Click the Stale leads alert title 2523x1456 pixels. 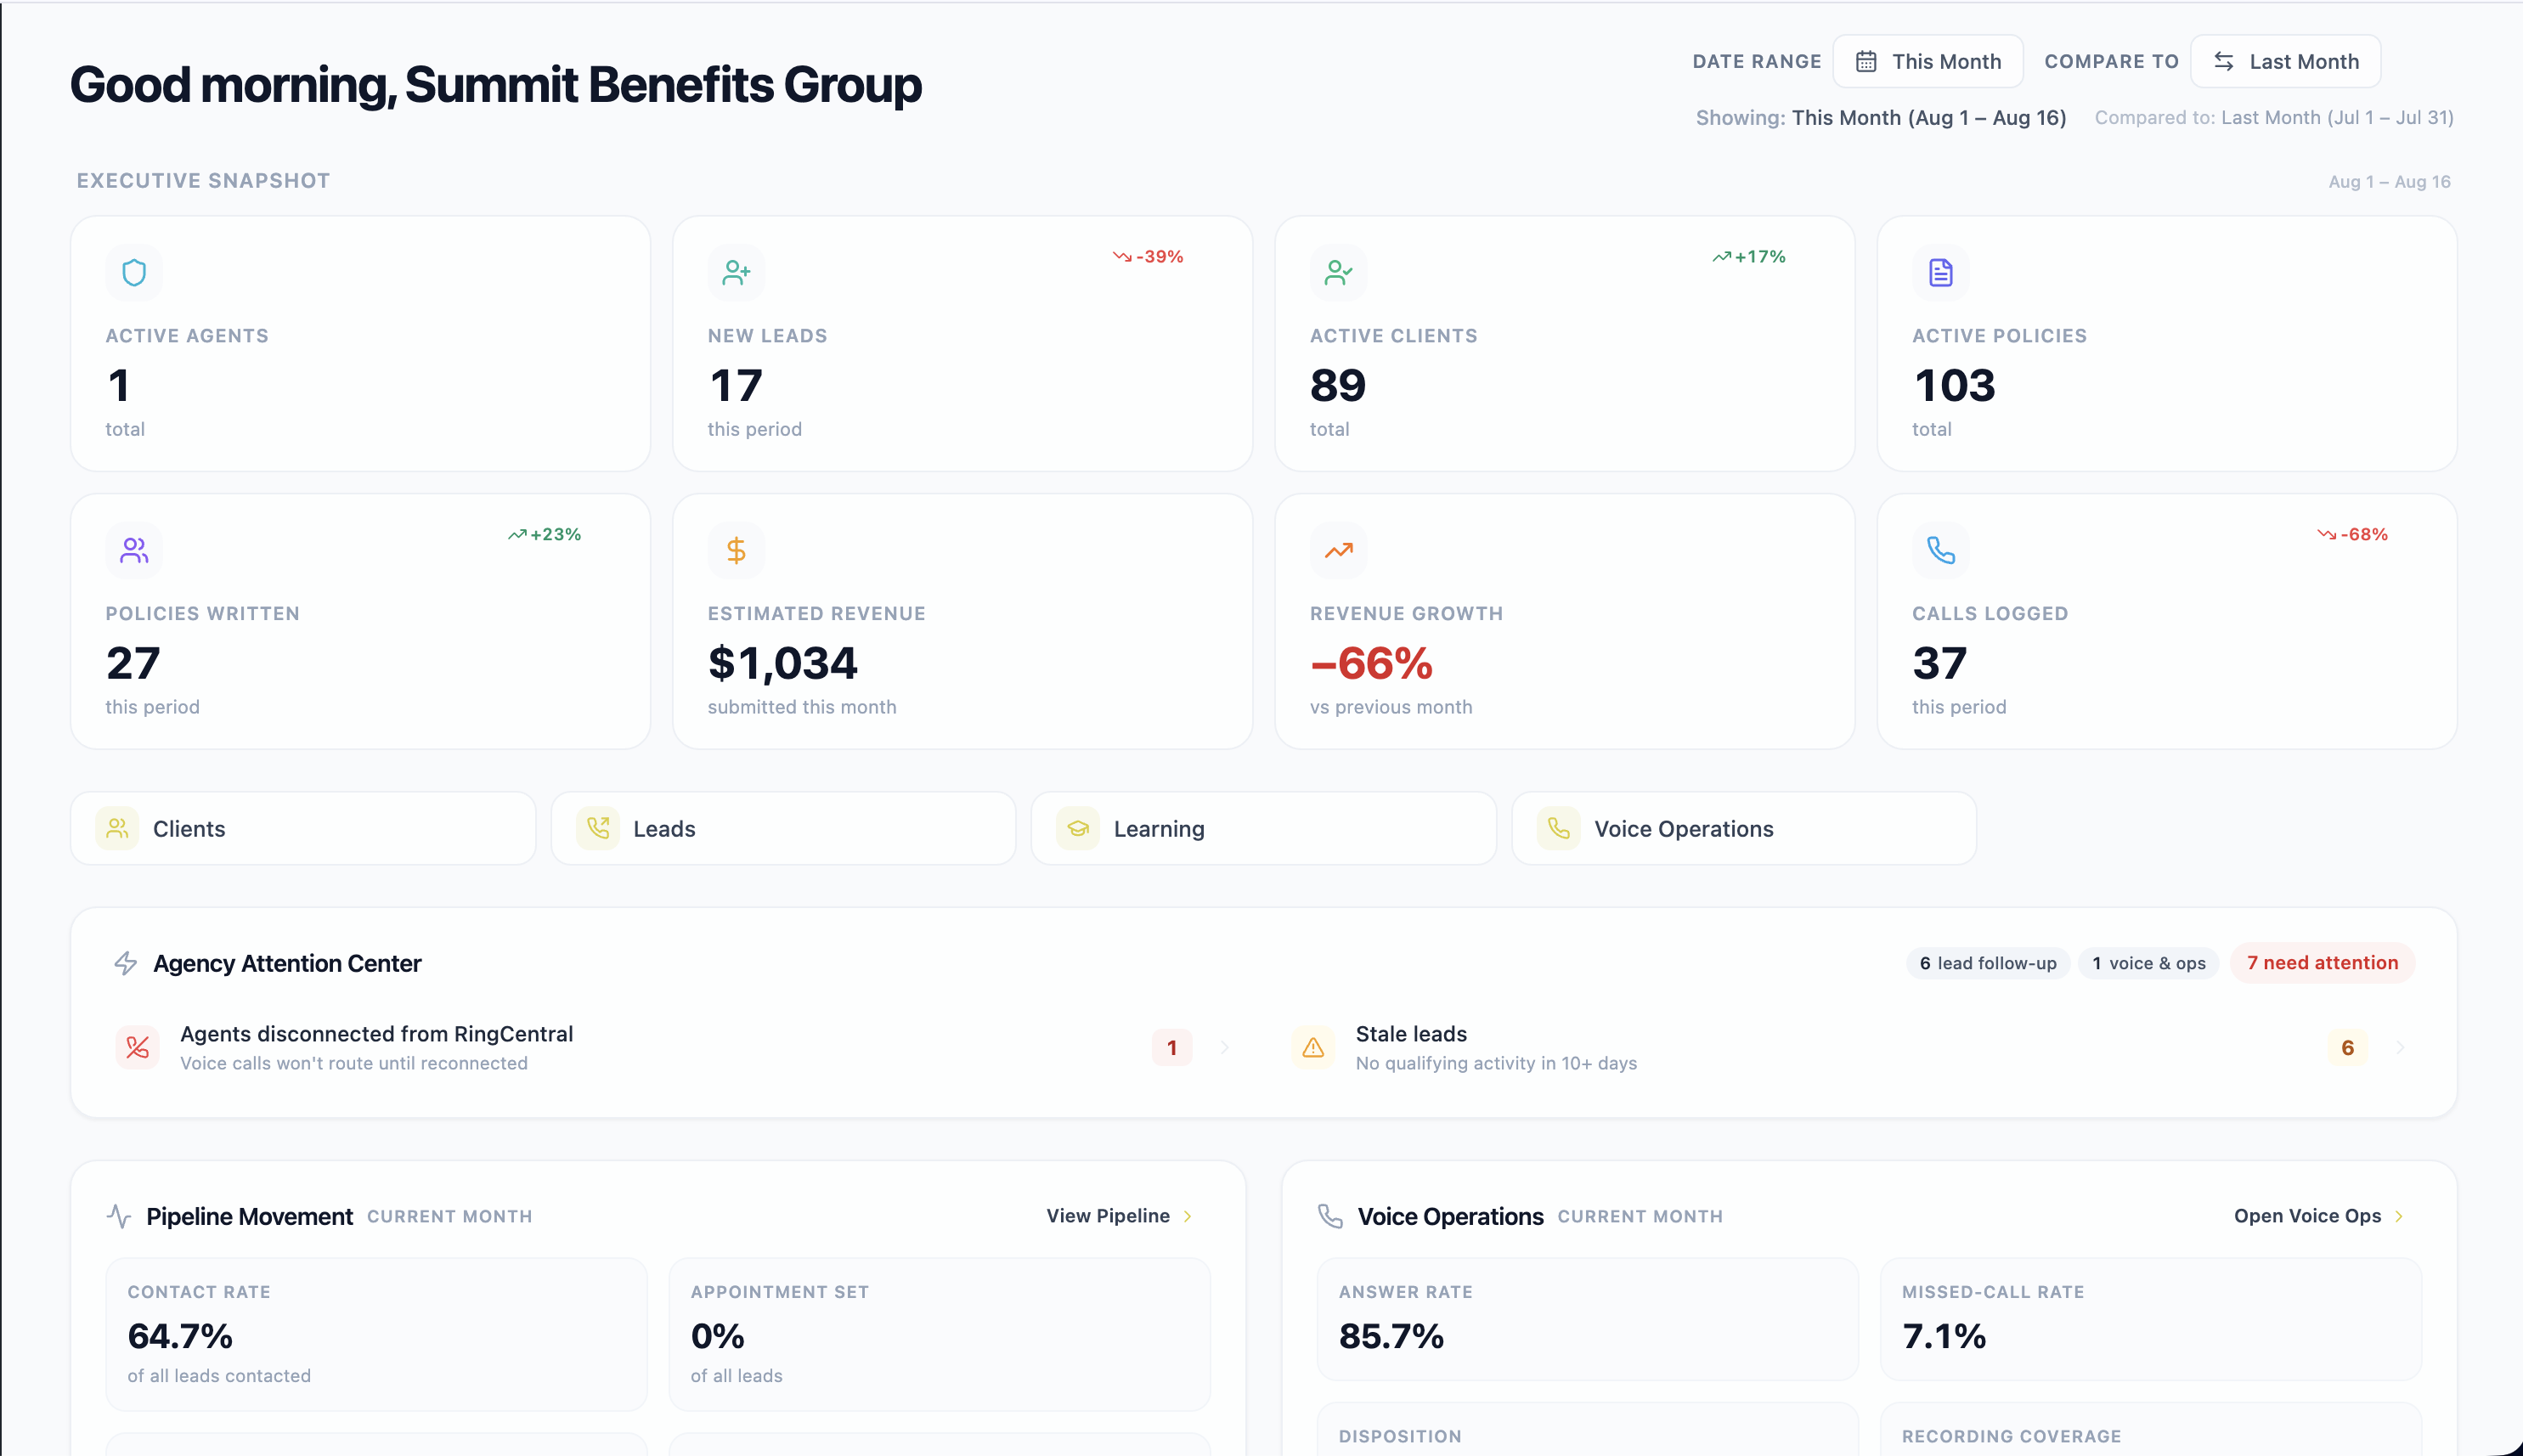click(x=1411, y=1034)
